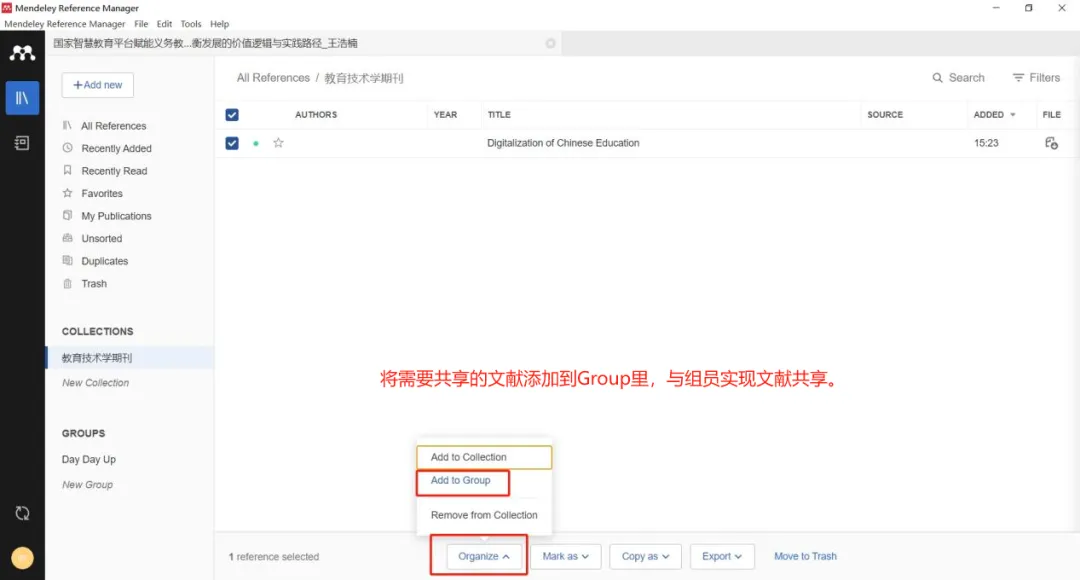Click the sync icon in the sidebar
This screenshot has height=580, width=1080.
(22, 513)
